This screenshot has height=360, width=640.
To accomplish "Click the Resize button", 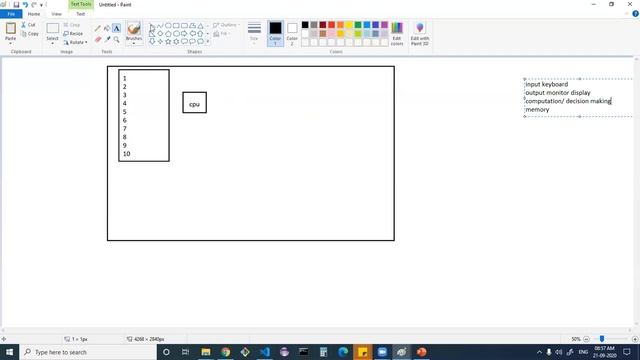I will (73, 33).
